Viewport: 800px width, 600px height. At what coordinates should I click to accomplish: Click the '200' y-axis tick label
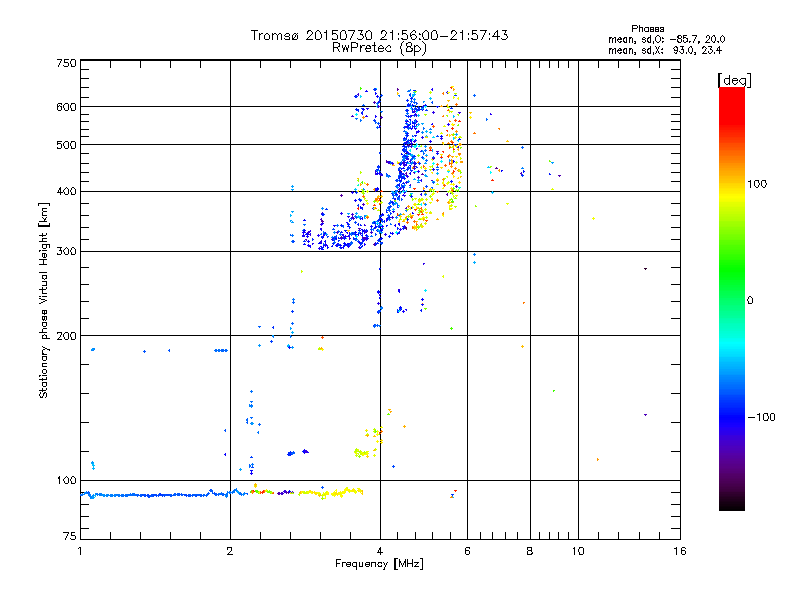click(66, 336)
